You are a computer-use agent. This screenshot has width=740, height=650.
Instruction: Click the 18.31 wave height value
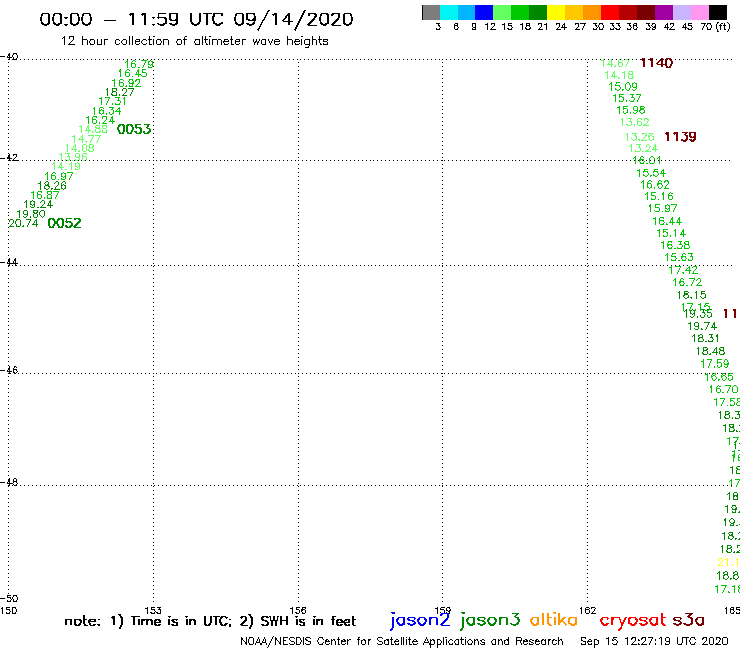click(706, 338)
